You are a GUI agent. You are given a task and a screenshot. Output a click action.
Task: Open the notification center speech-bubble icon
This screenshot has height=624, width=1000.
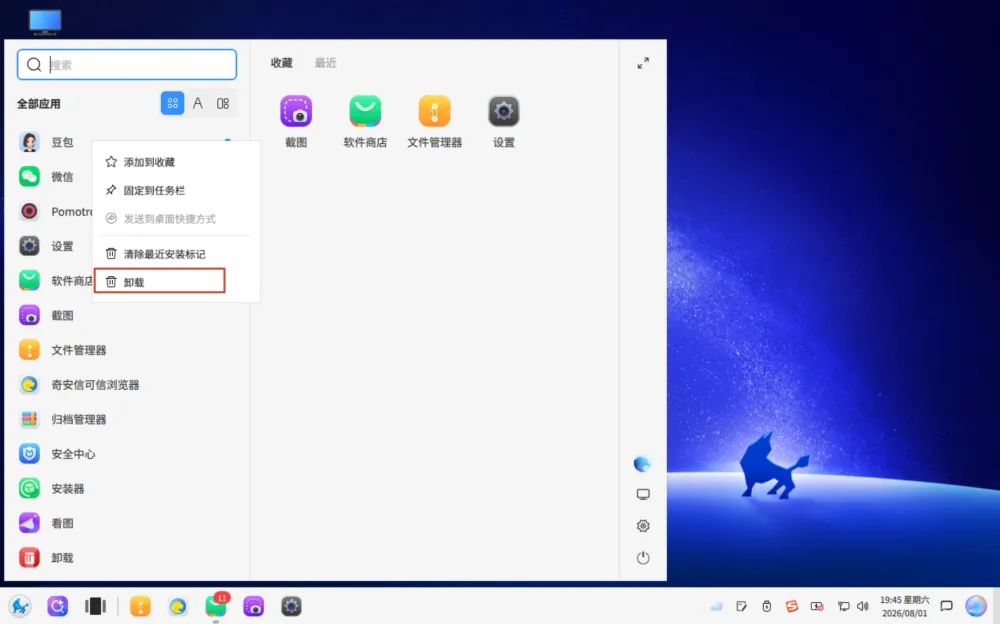pos(946,606)
